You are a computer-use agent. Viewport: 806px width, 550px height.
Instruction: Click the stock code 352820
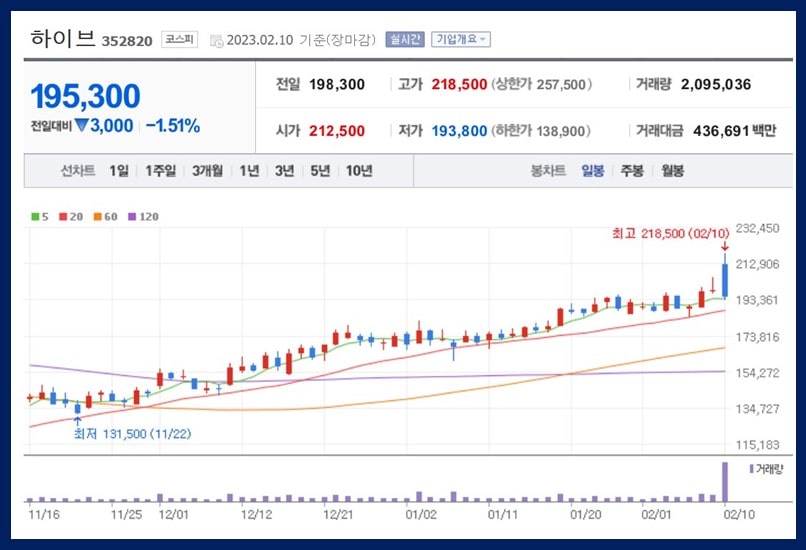(127, 41)
